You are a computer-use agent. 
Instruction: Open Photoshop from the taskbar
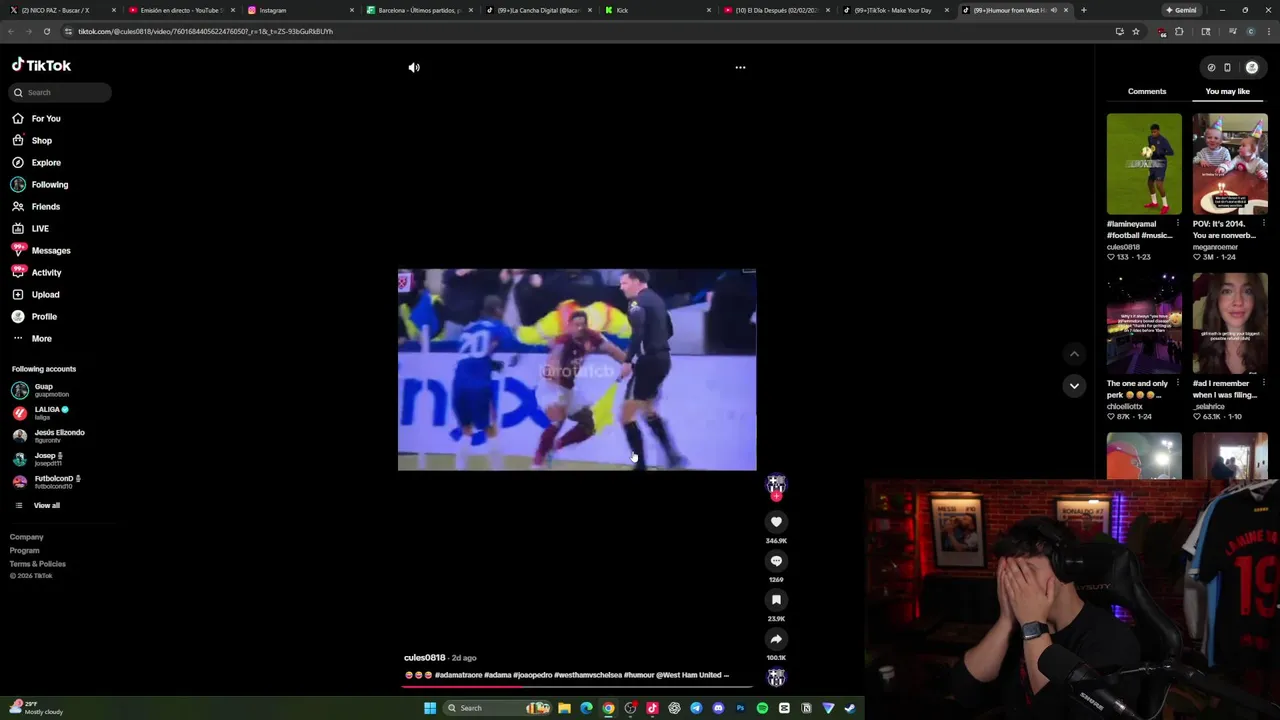pyautogui.click(x=740, y=708)
